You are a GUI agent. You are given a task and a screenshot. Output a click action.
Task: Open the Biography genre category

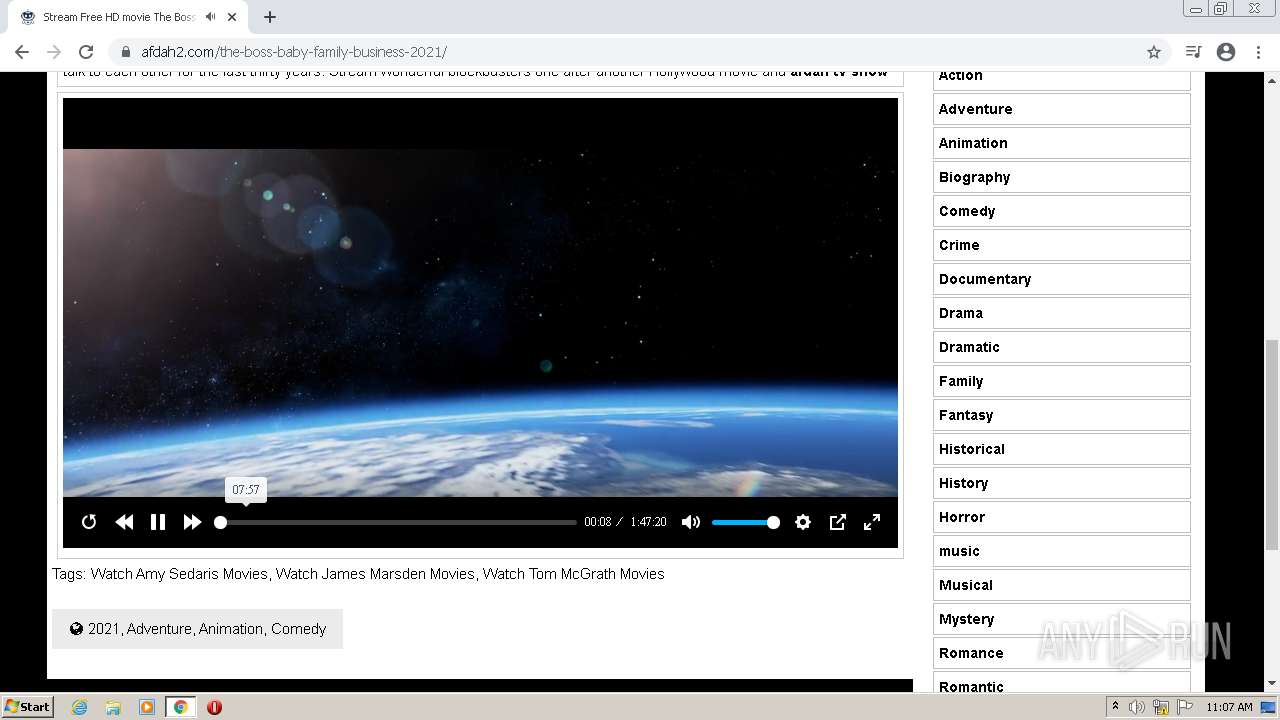coord(1062,177)
